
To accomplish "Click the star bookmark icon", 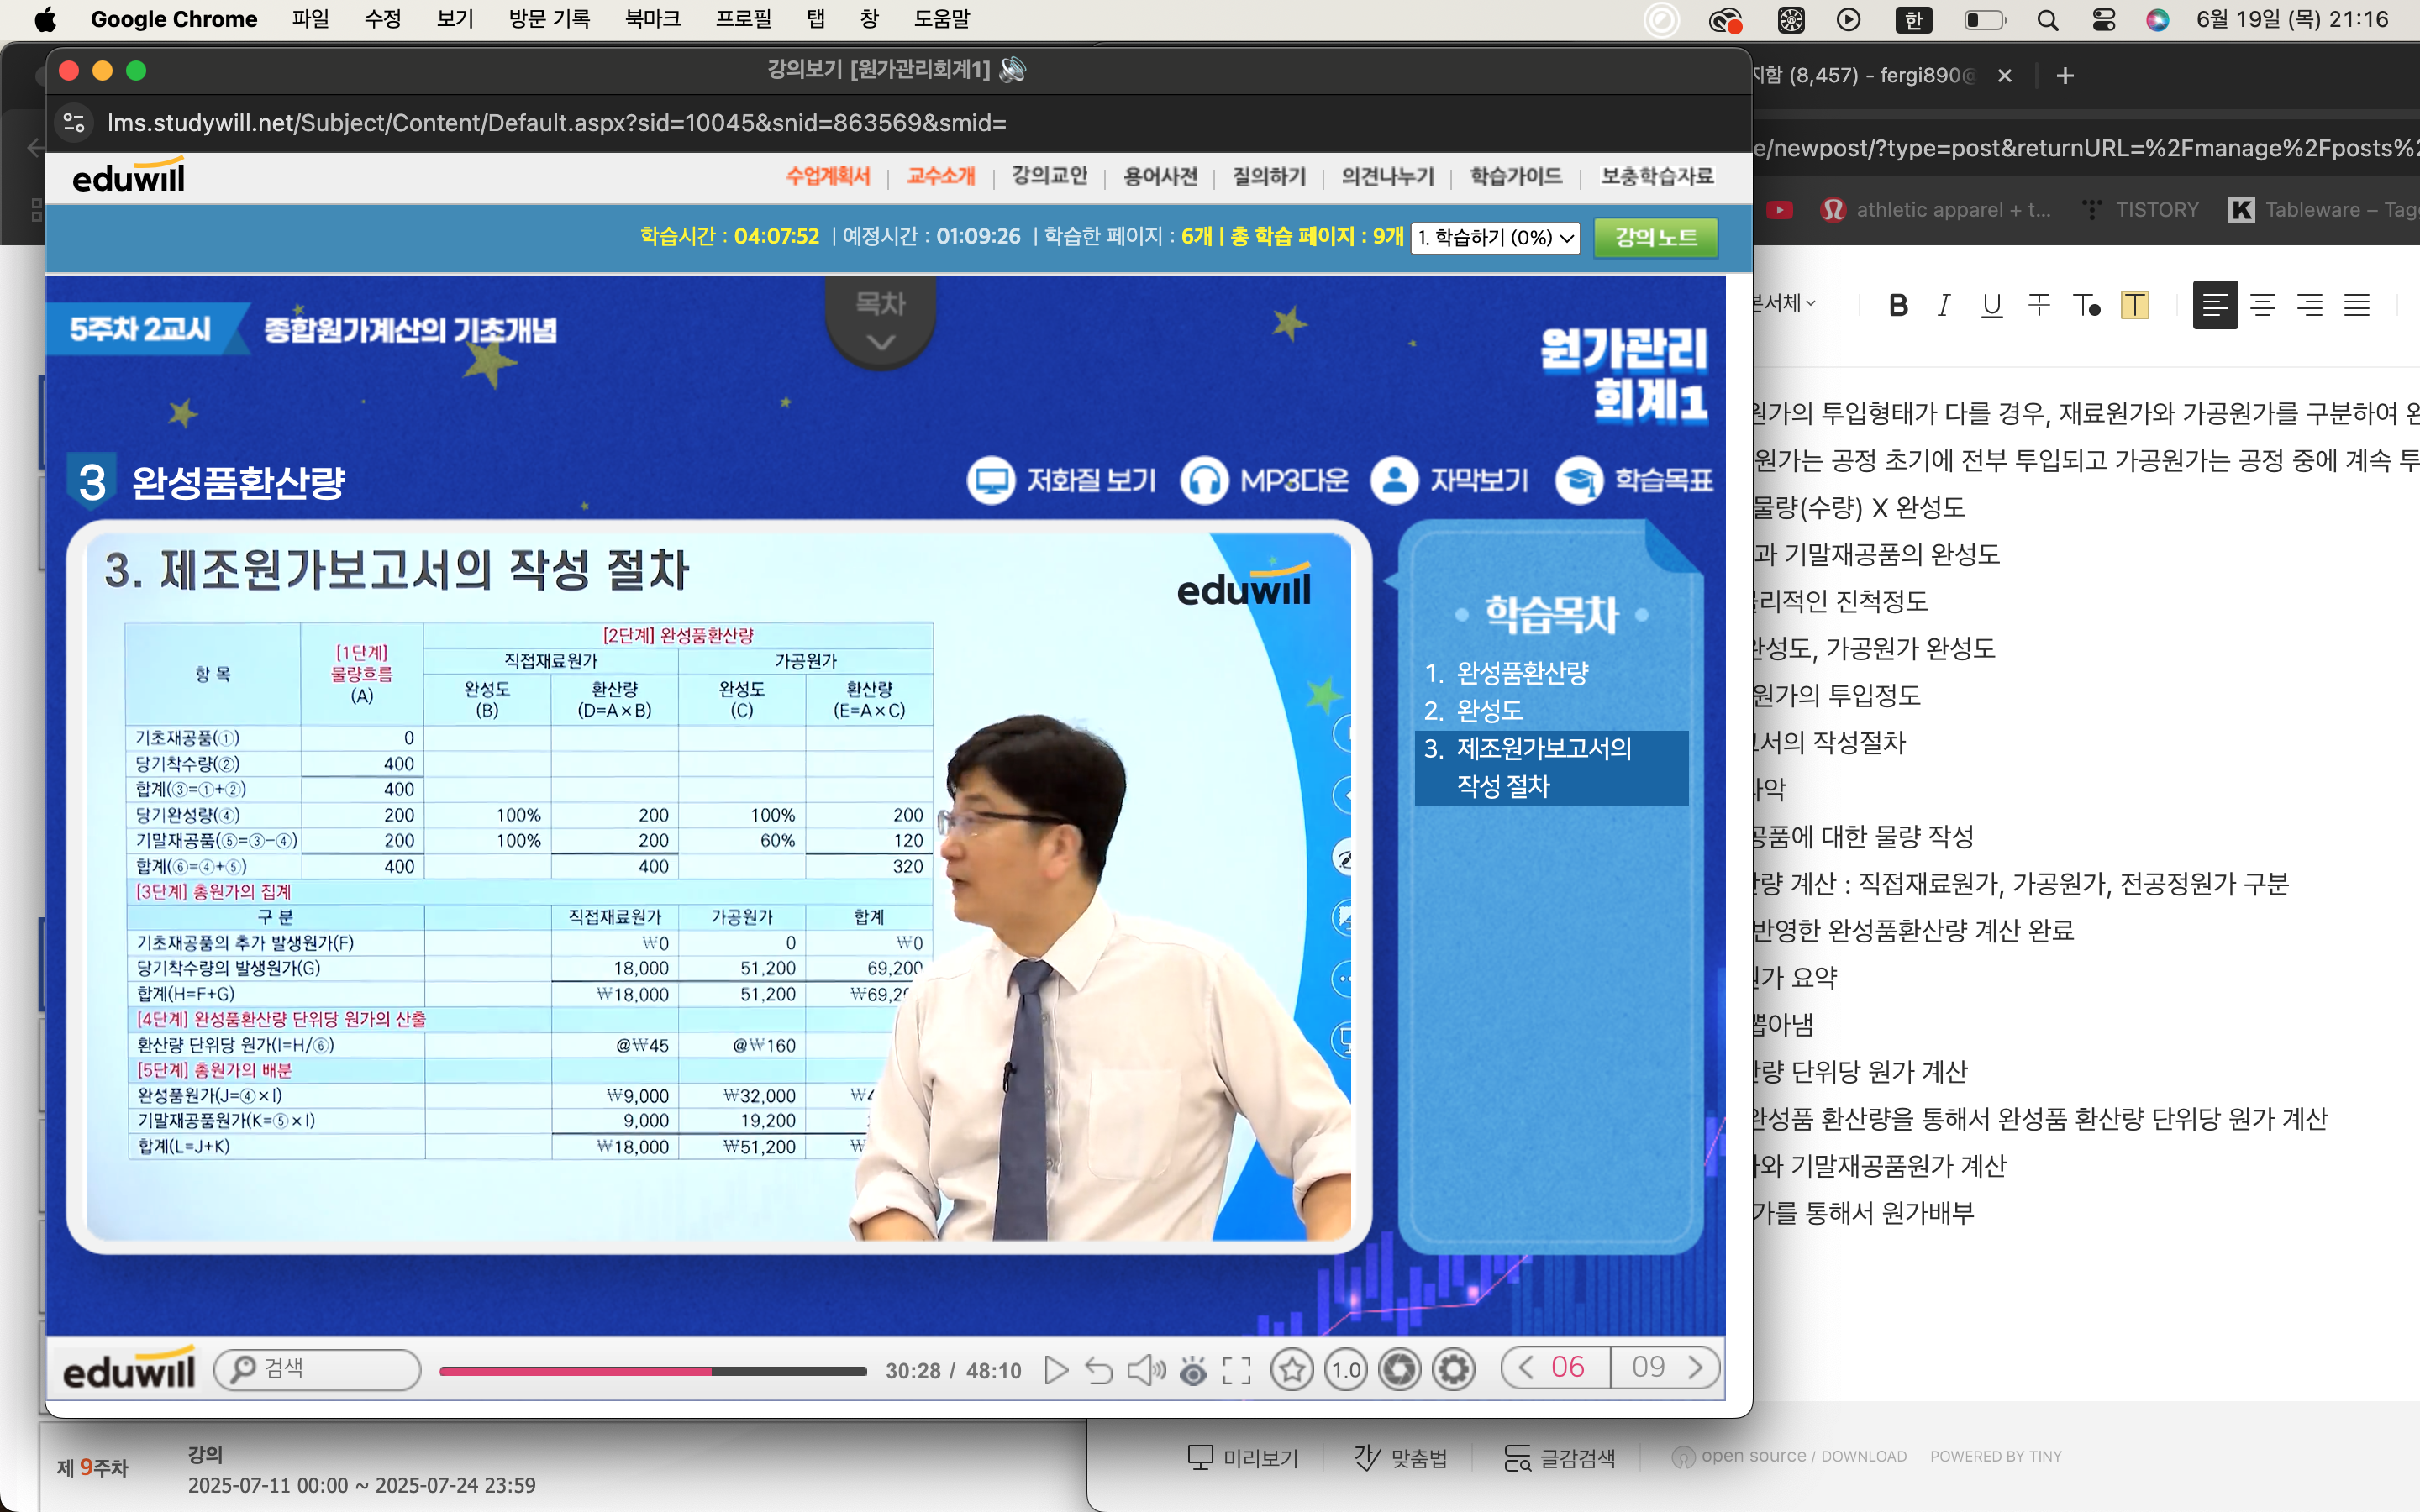I will pyautogui.click(x=1291, y=1369).
